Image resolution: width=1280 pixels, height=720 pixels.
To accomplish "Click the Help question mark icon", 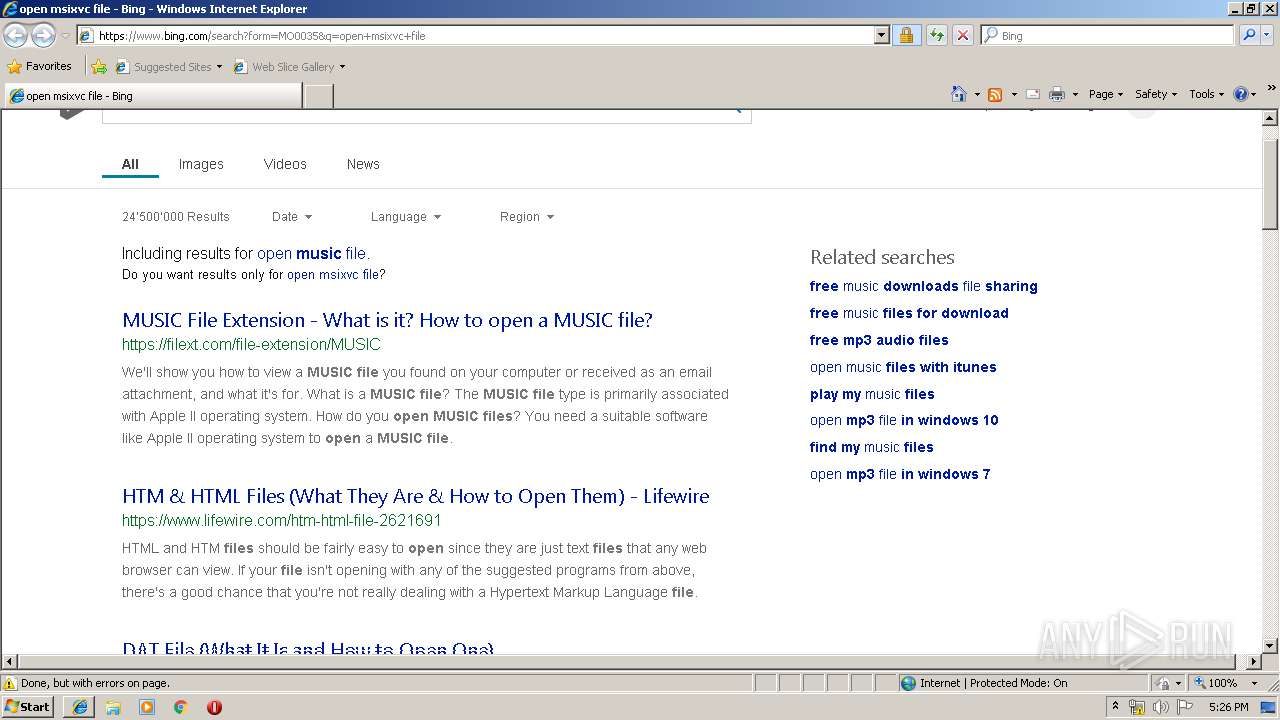I will (x=1241, y=94).
